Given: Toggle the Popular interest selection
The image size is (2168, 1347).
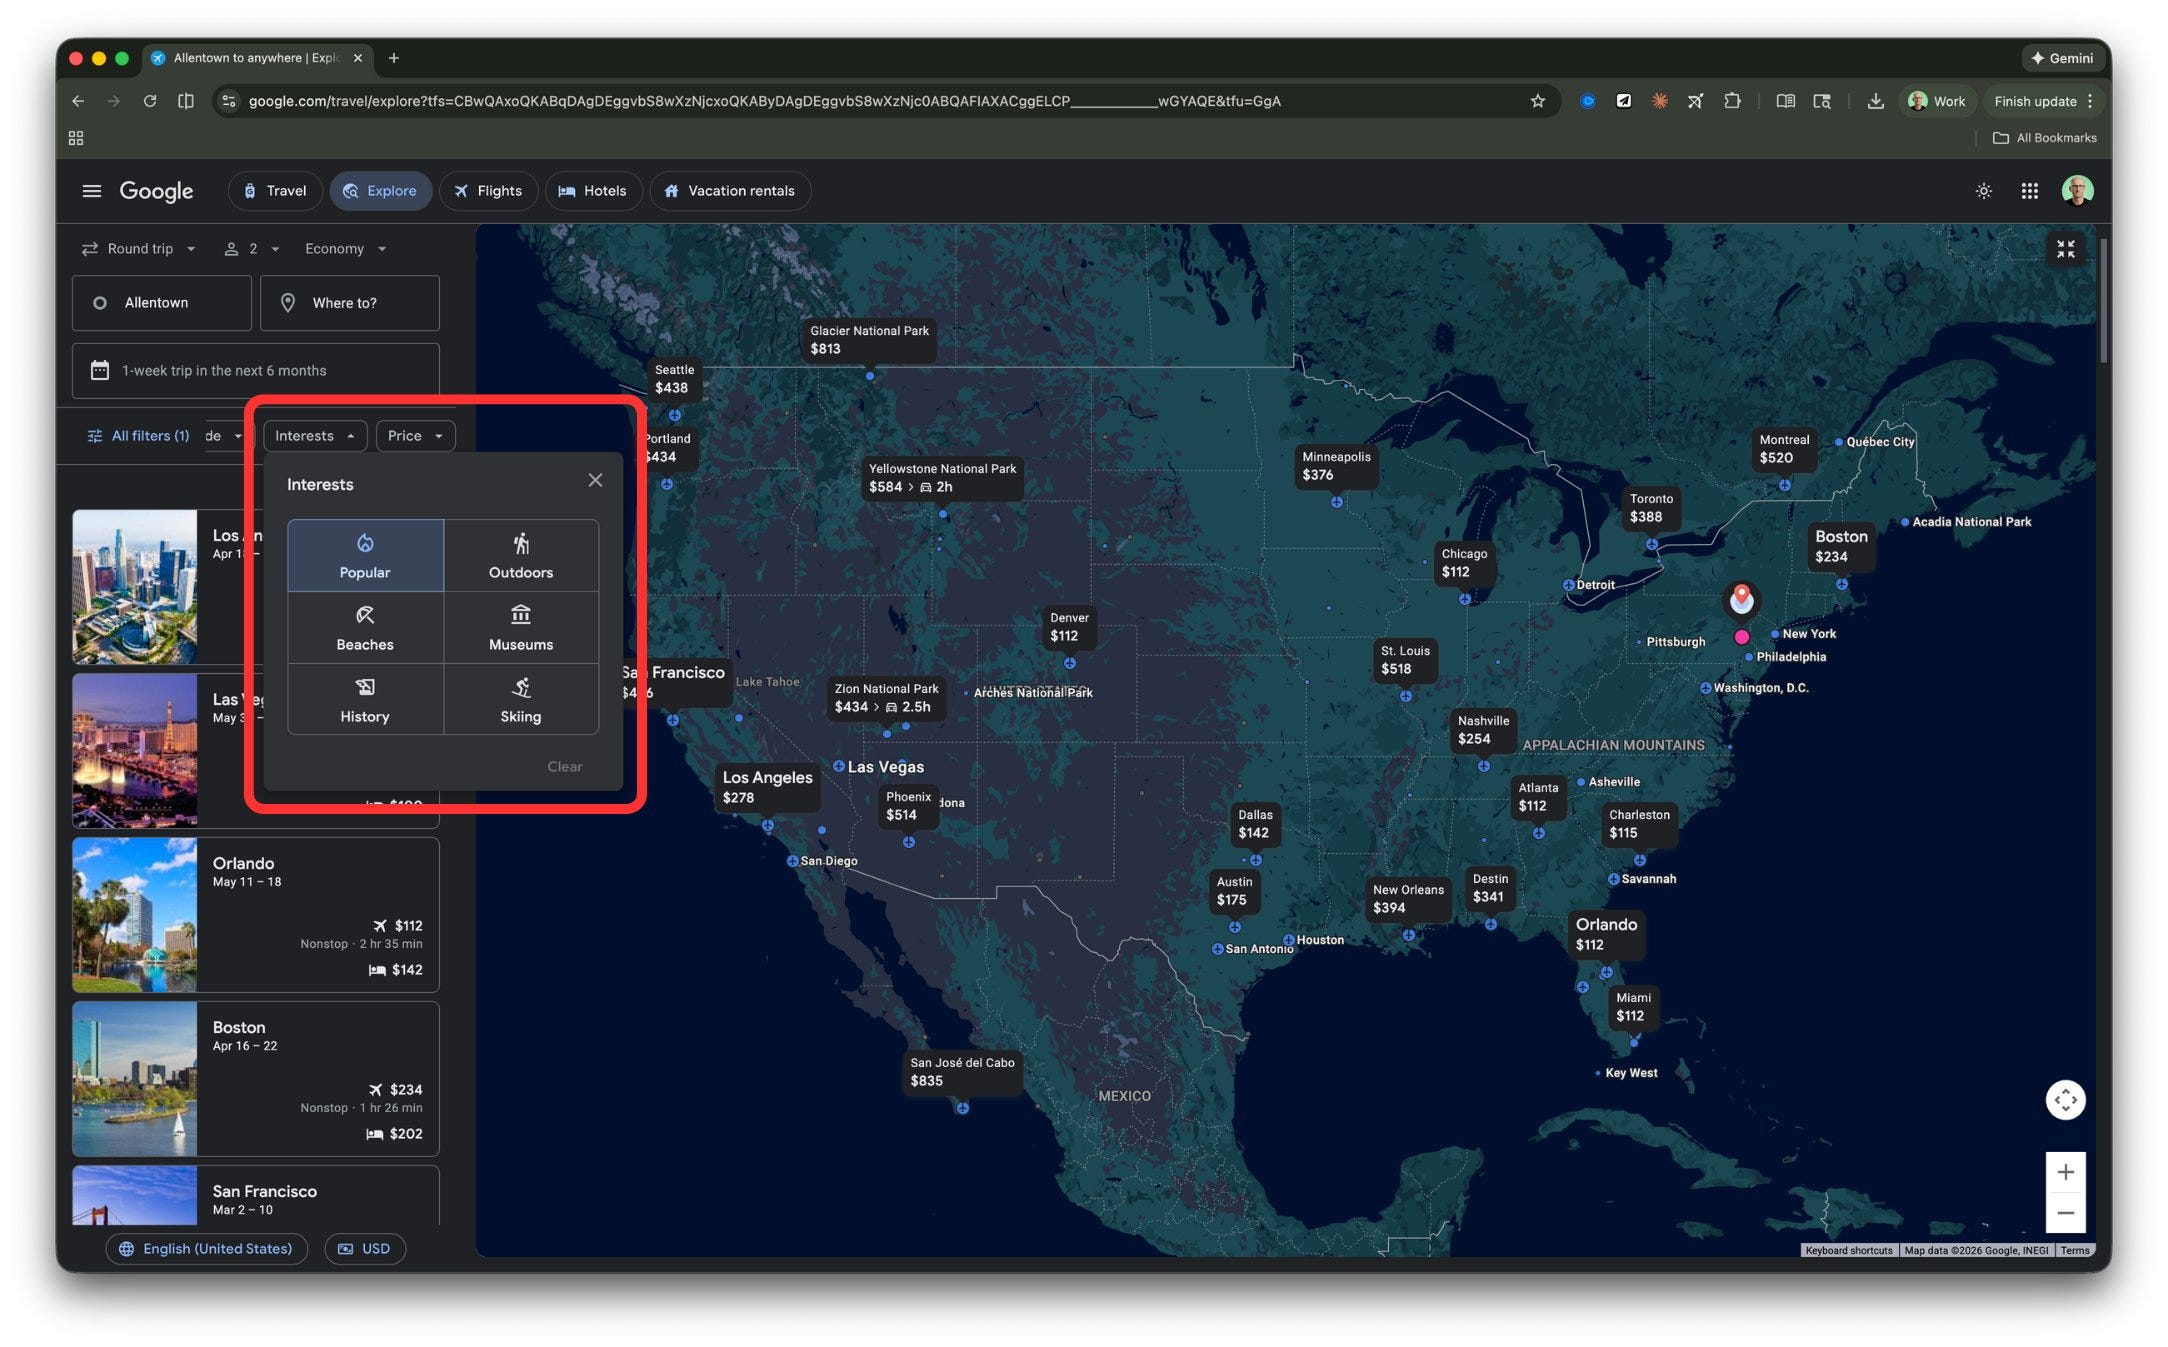Looking at the screenshot, I should pos(365,555).
